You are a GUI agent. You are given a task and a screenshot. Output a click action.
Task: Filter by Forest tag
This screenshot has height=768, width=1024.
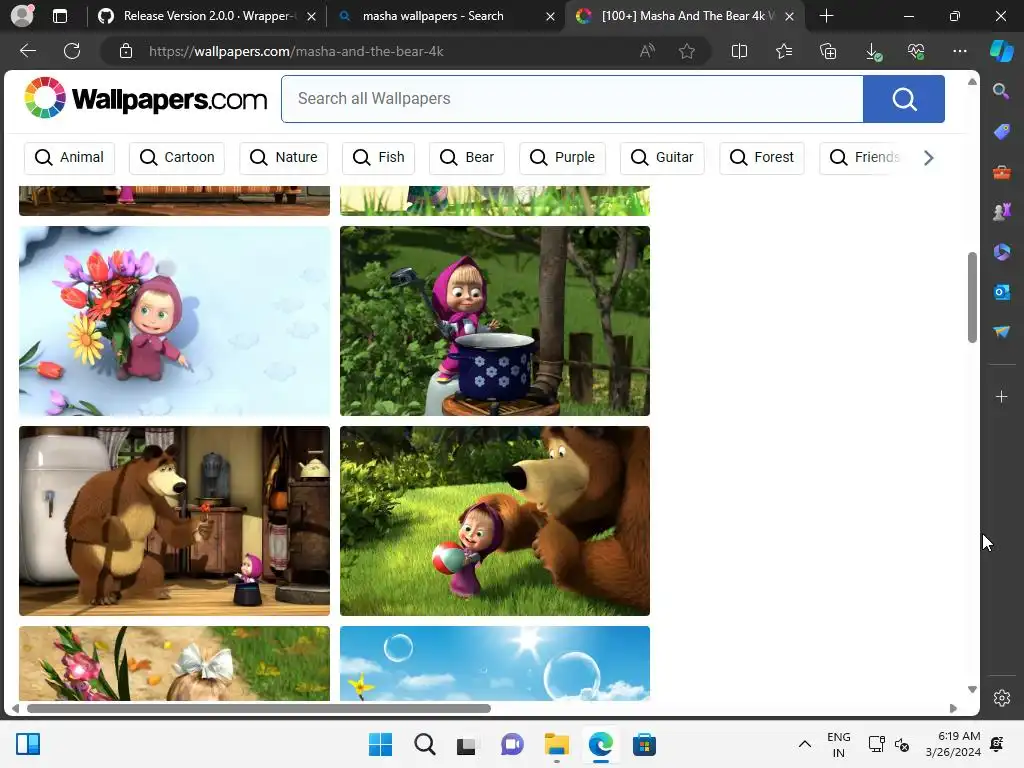pos(761,157)
